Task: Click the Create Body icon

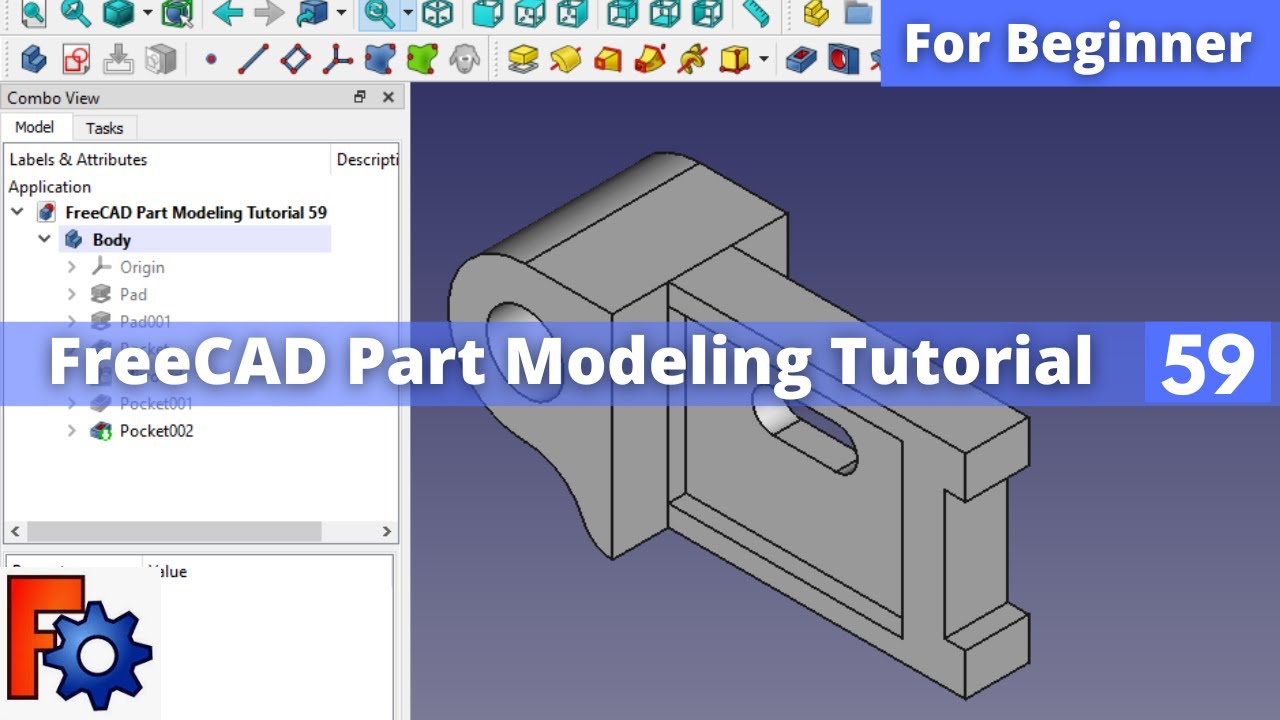Action: point(34,59)
